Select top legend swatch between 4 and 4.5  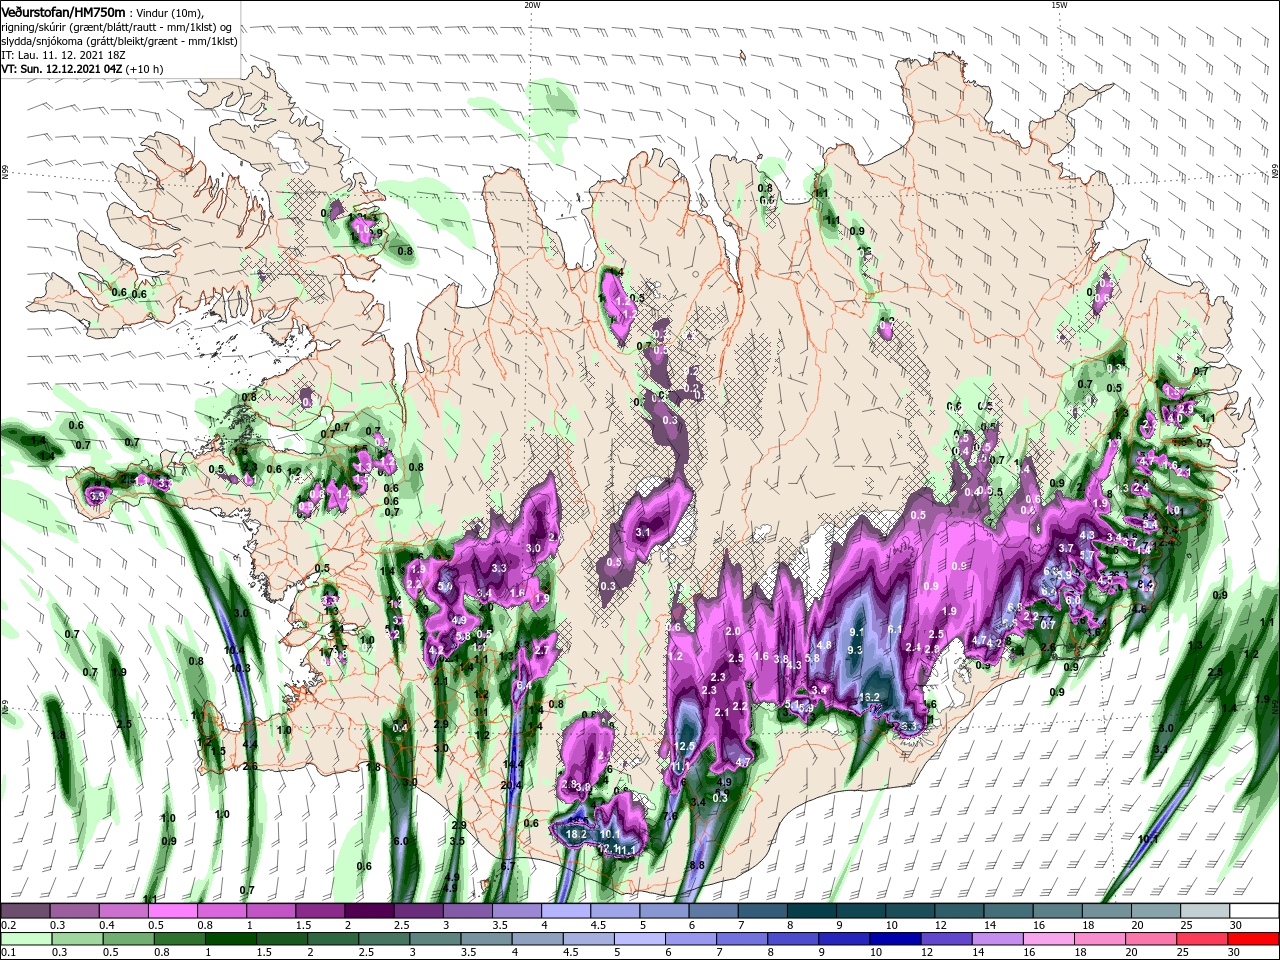pos(566,911)
